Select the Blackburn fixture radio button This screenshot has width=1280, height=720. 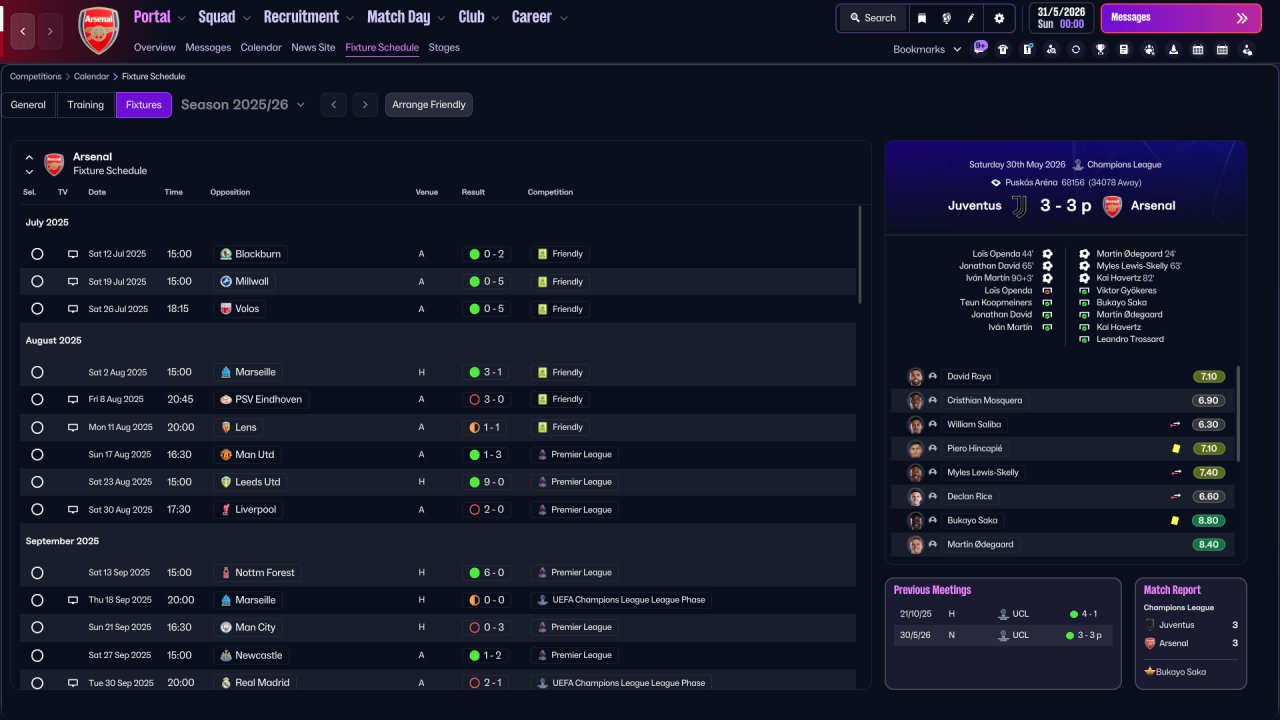[x=37, y=254]
